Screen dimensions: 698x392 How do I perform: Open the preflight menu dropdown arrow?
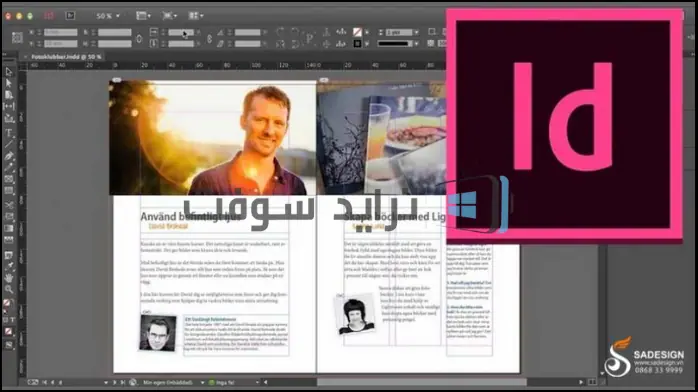pyautogui.click(x=257, y=382)
